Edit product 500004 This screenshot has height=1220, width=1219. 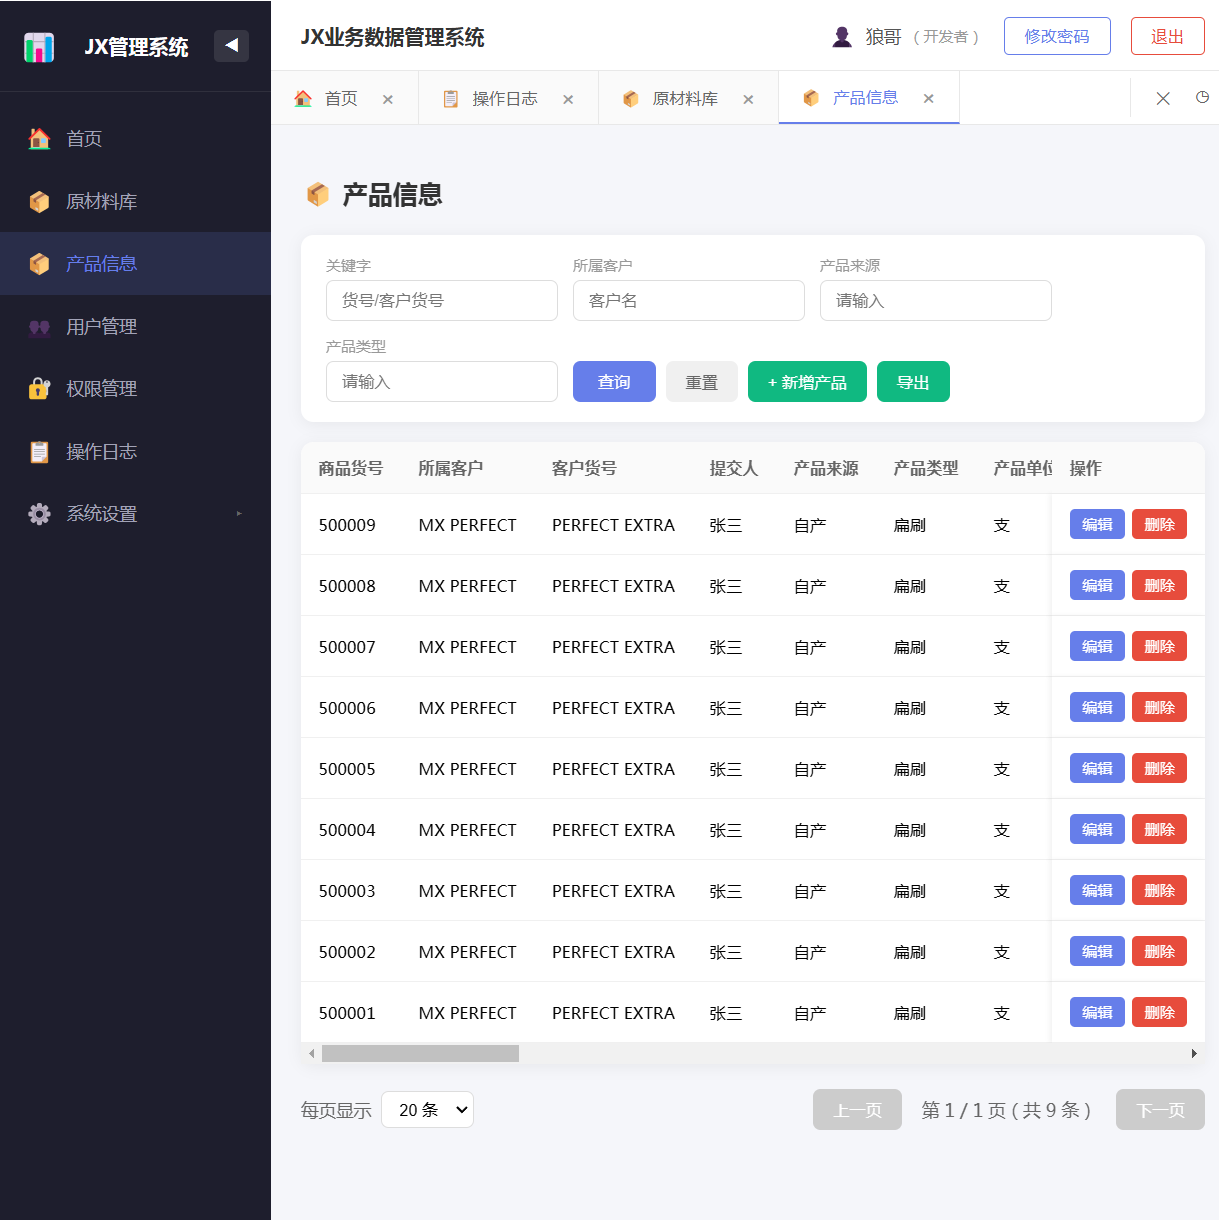coord(1097,829)
